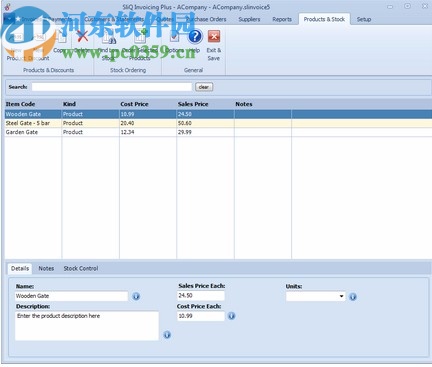Image resolution: width=432 pixels, height=367 pixels.
Task: Click cost price 12.34 cell
Action: (148, 132)
